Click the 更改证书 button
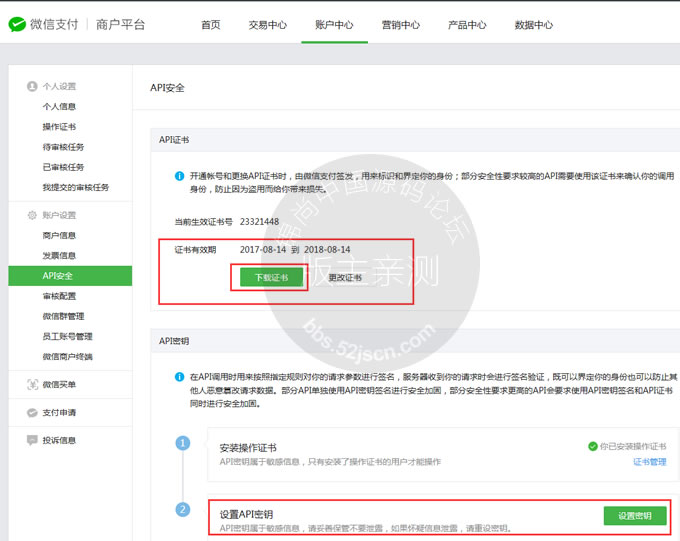Image resolution: width=680 pixels, height=541 pixels. [x=345, y=278]
